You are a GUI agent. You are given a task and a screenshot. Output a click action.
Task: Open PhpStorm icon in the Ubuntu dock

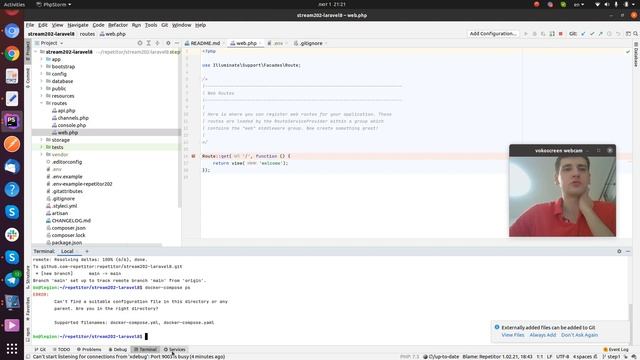click(x=12, y=121)
